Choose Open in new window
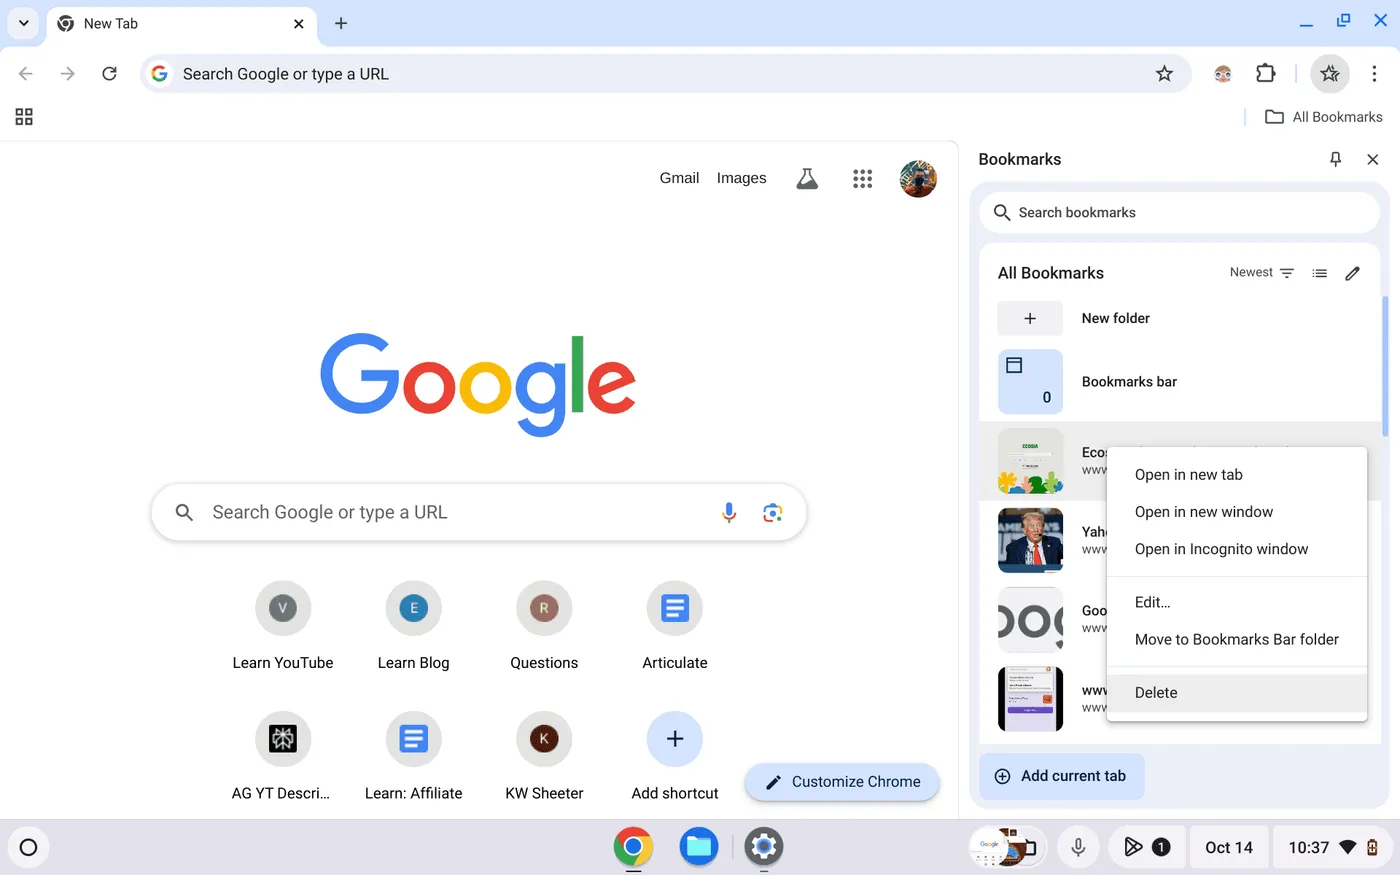The width and height of the screenshot is (1400, 875). pyautogui.click(x=1237, y=512)
